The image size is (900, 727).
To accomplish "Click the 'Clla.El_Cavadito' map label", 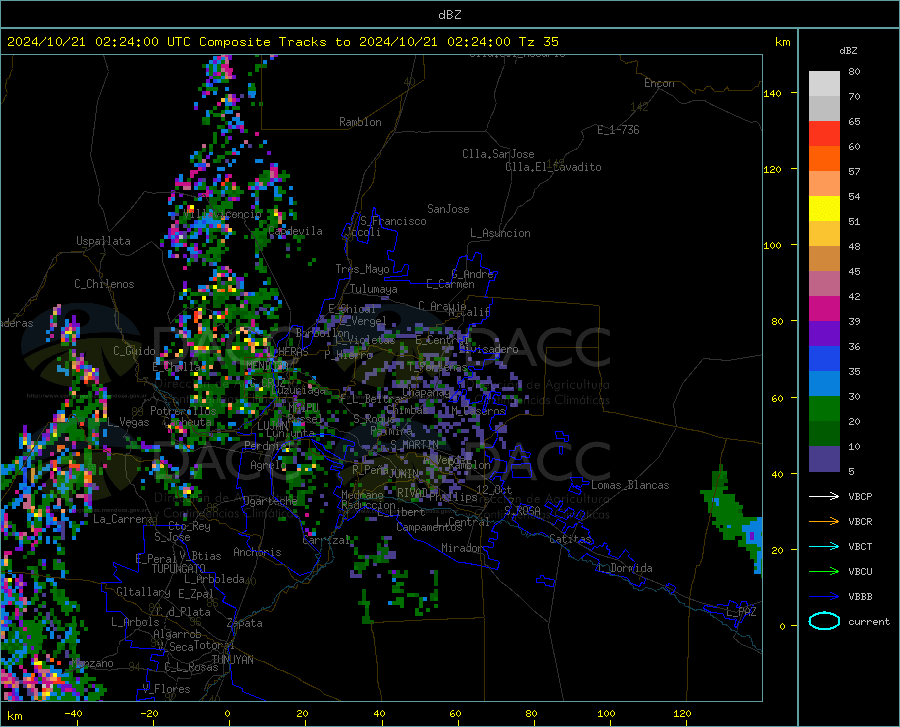I will coord(553,167).
